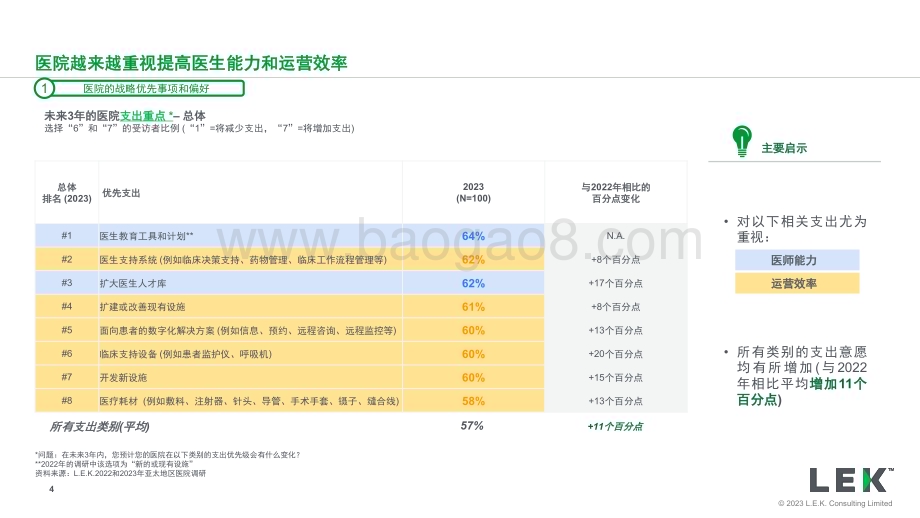The width and height of the screenshot is (920, 518).
Task: Select the 面向患者的数字化解决方案 row label
Action: (248, 330)
